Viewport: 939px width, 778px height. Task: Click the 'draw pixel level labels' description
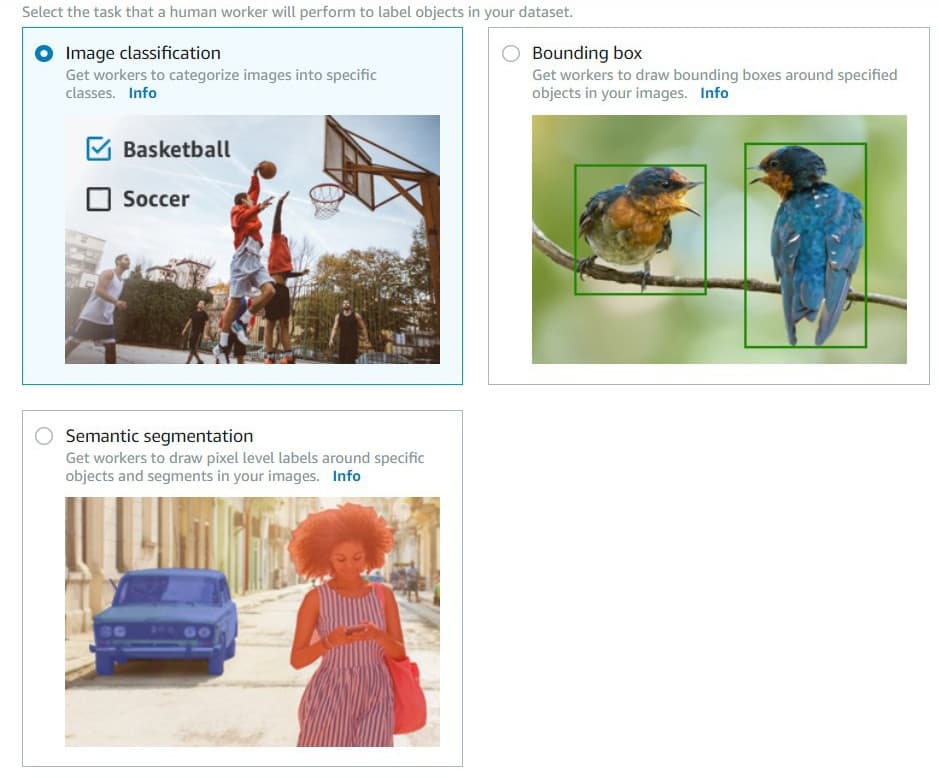coord(245,467)
